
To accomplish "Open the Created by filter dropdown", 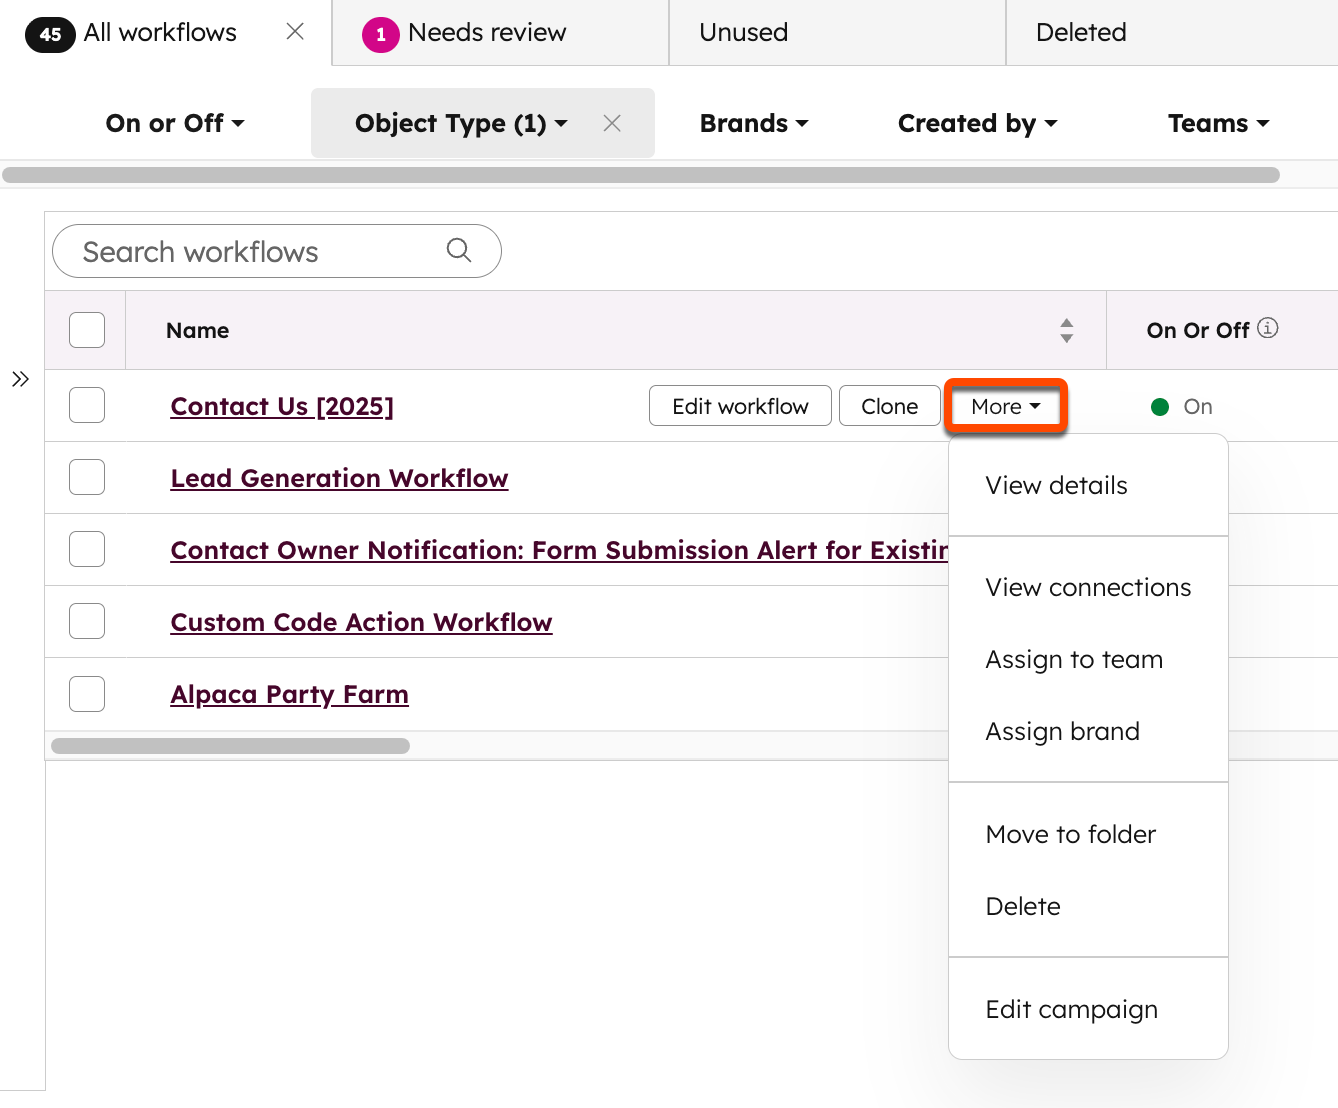I will [977, 123].
